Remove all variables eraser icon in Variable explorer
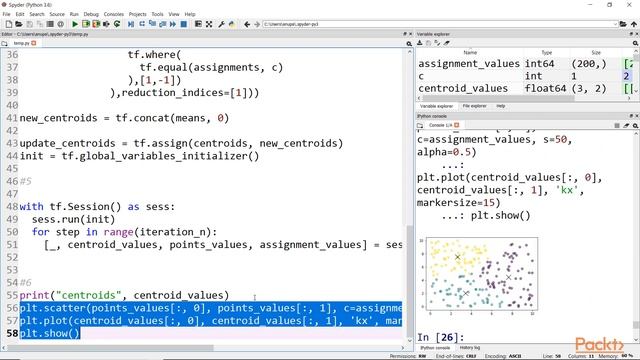The image size is (640, 360). click(447, 43)
